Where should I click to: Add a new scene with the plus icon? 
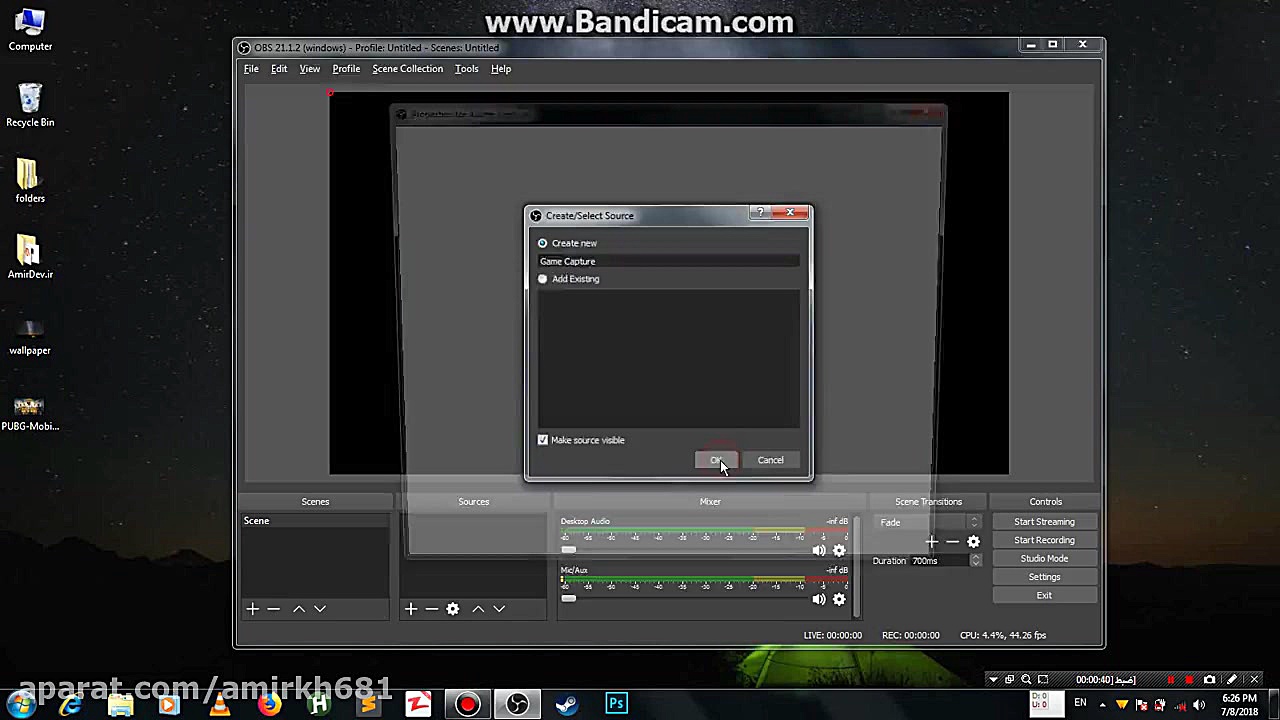click(x=252, y=609)
